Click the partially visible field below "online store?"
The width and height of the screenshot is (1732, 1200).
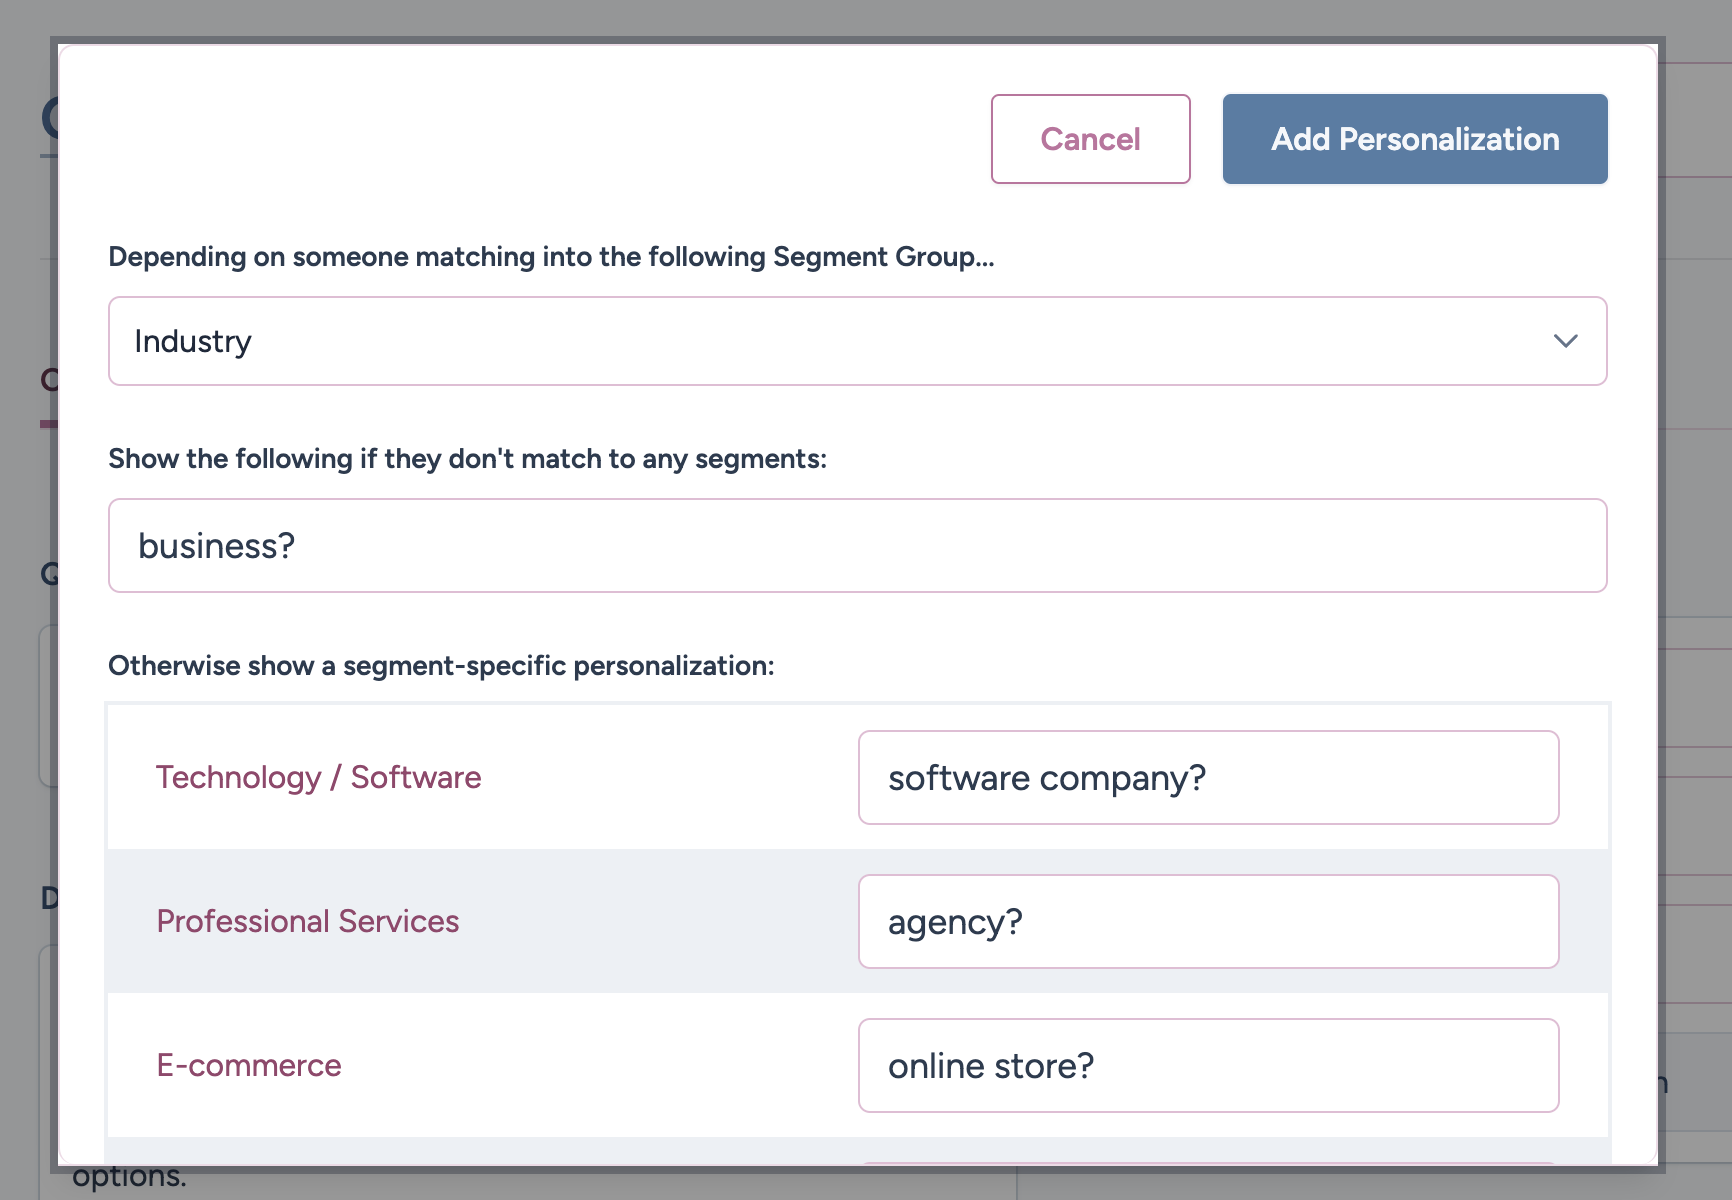[1207, 1161]
